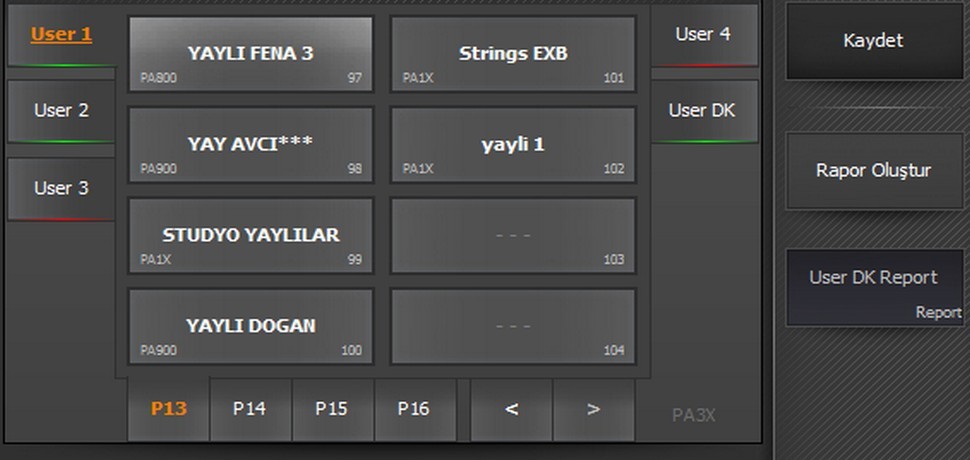Choose the YAY AVCI*** sound slot

[250, 145]
